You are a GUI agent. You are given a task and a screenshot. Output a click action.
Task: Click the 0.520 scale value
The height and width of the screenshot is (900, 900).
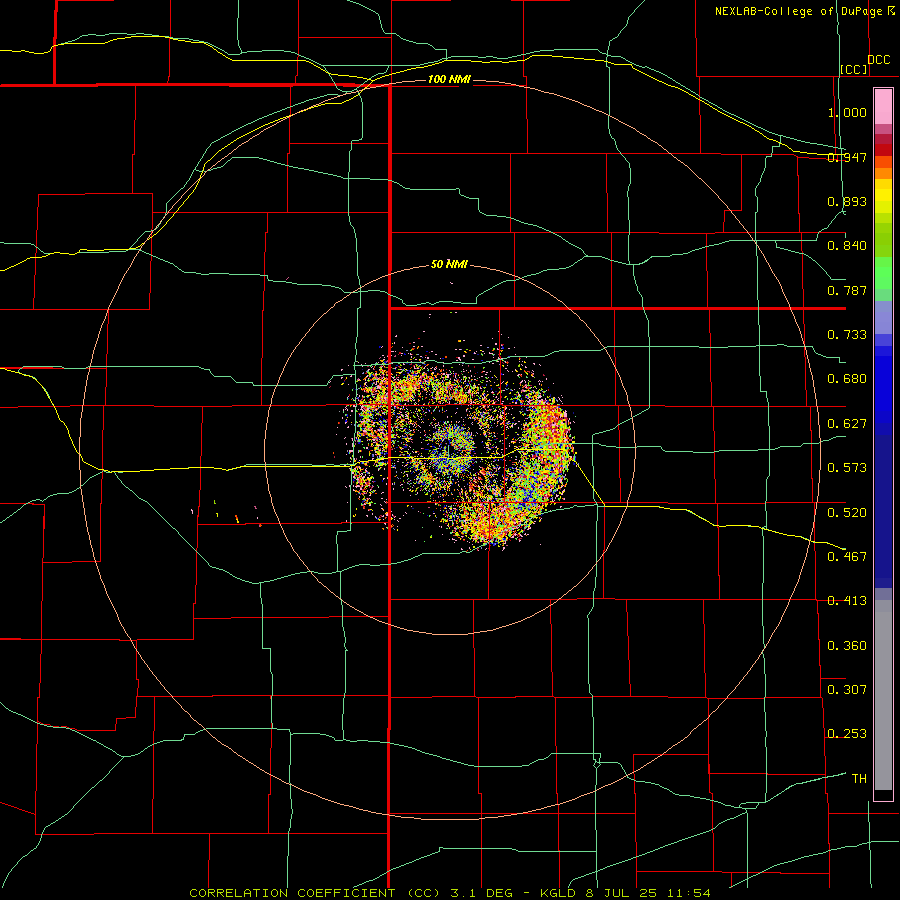click(847, 513)
